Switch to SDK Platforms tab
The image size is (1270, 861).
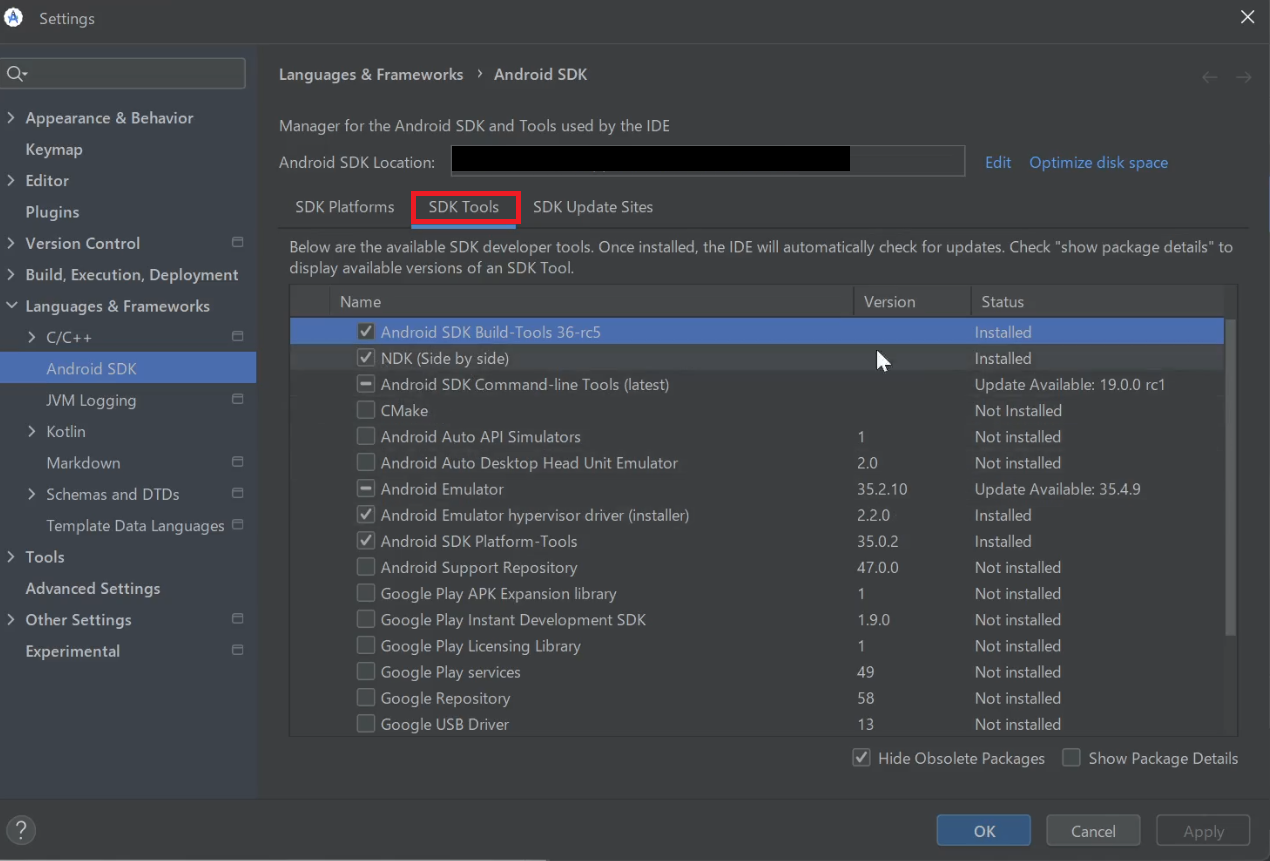345,207
